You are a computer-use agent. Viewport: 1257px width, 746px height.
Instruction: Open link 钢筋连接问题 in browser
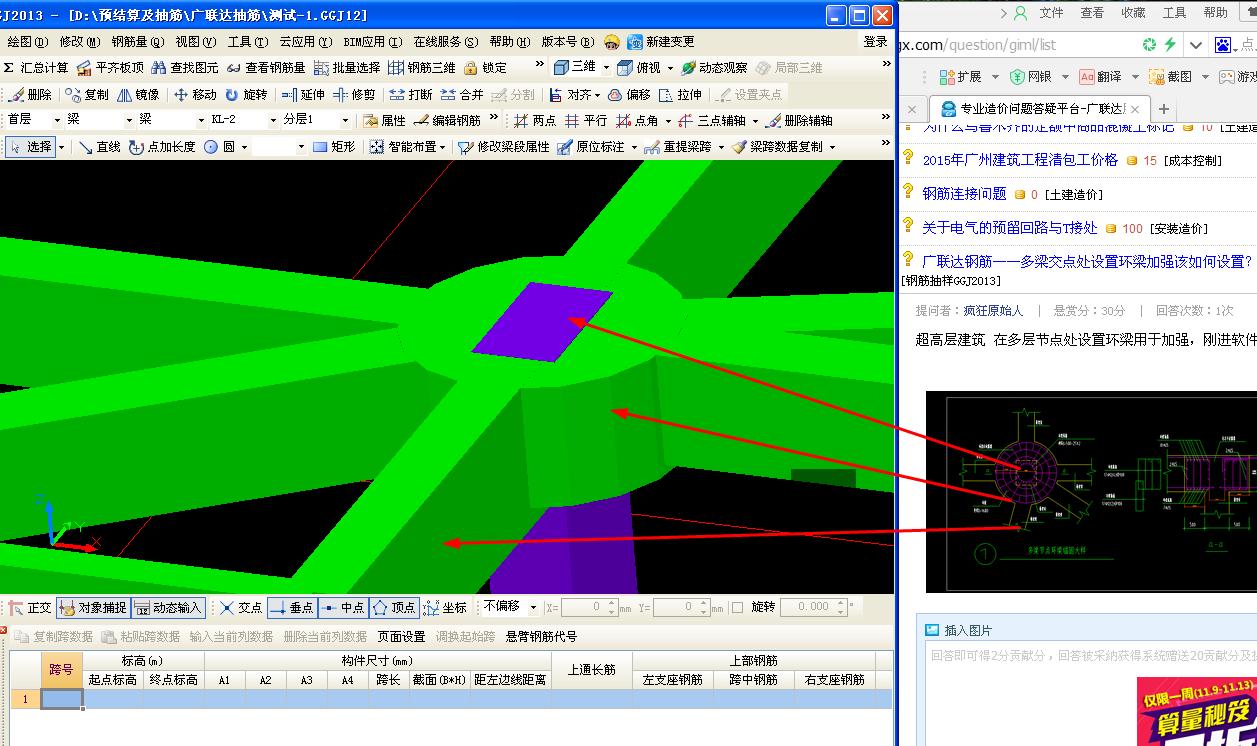pyautogui.click(x=964, y=194)
